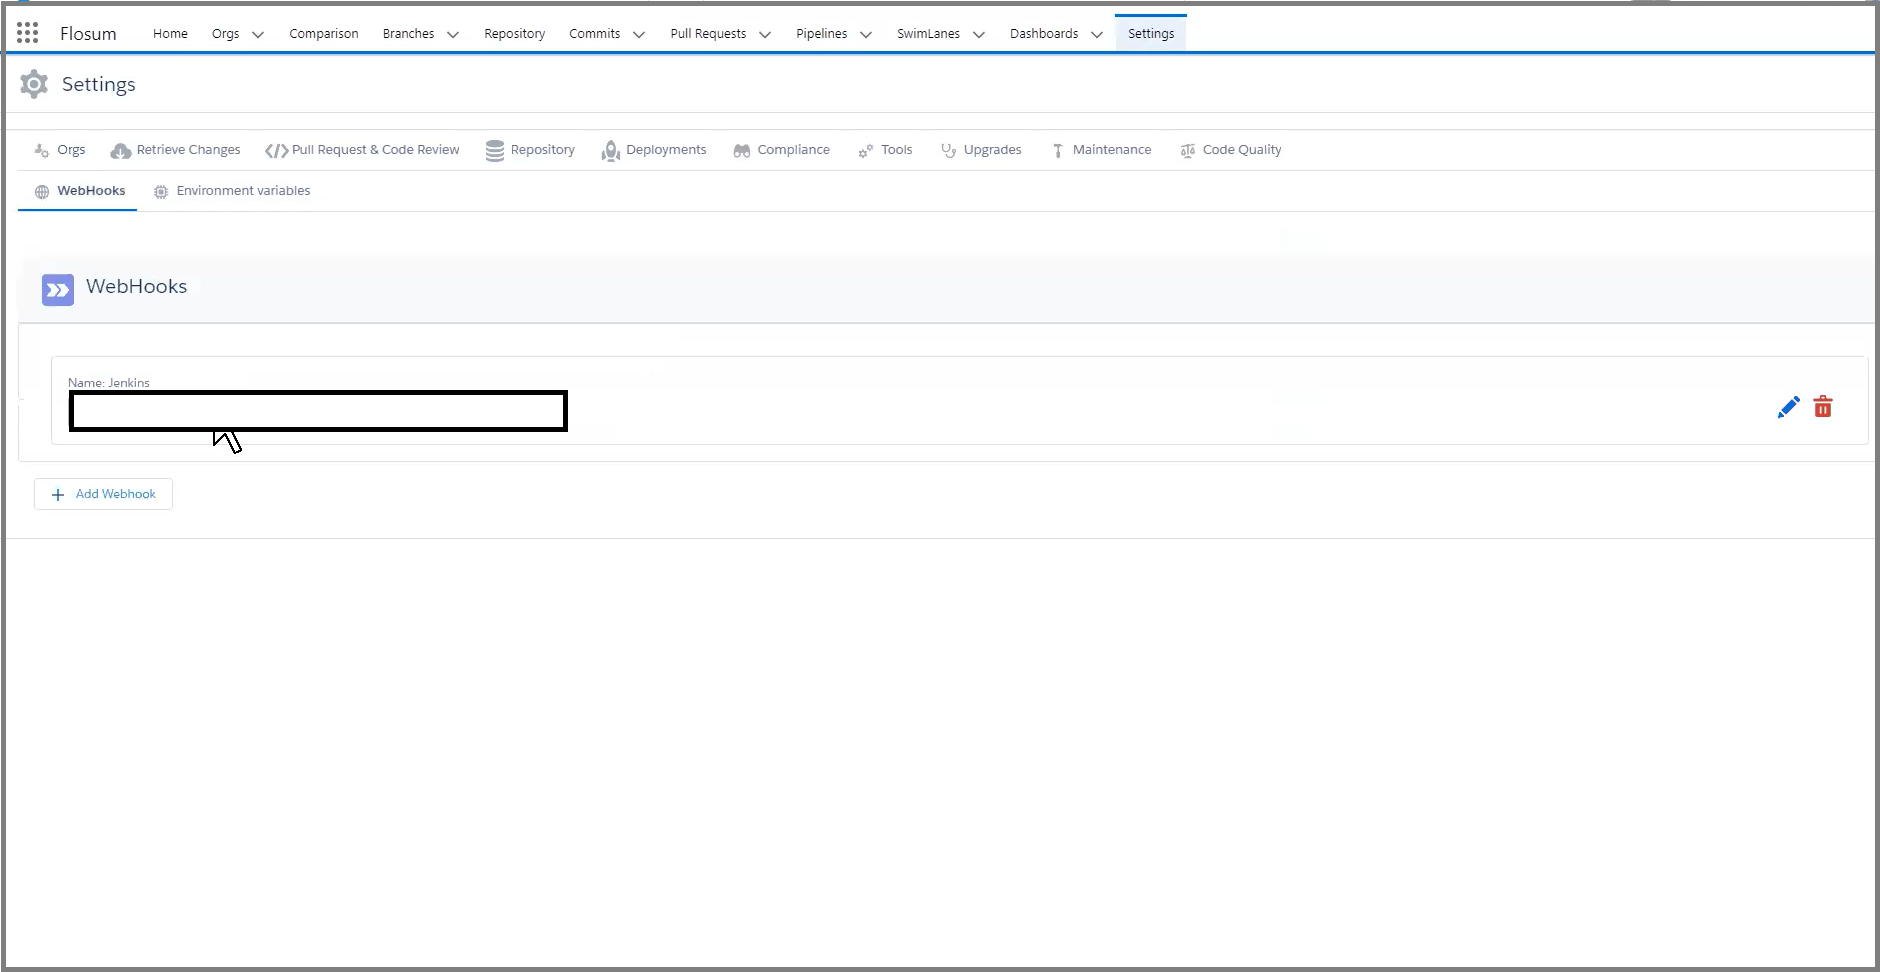Open the Orgs navigation tab label

(x=226, y=33)
